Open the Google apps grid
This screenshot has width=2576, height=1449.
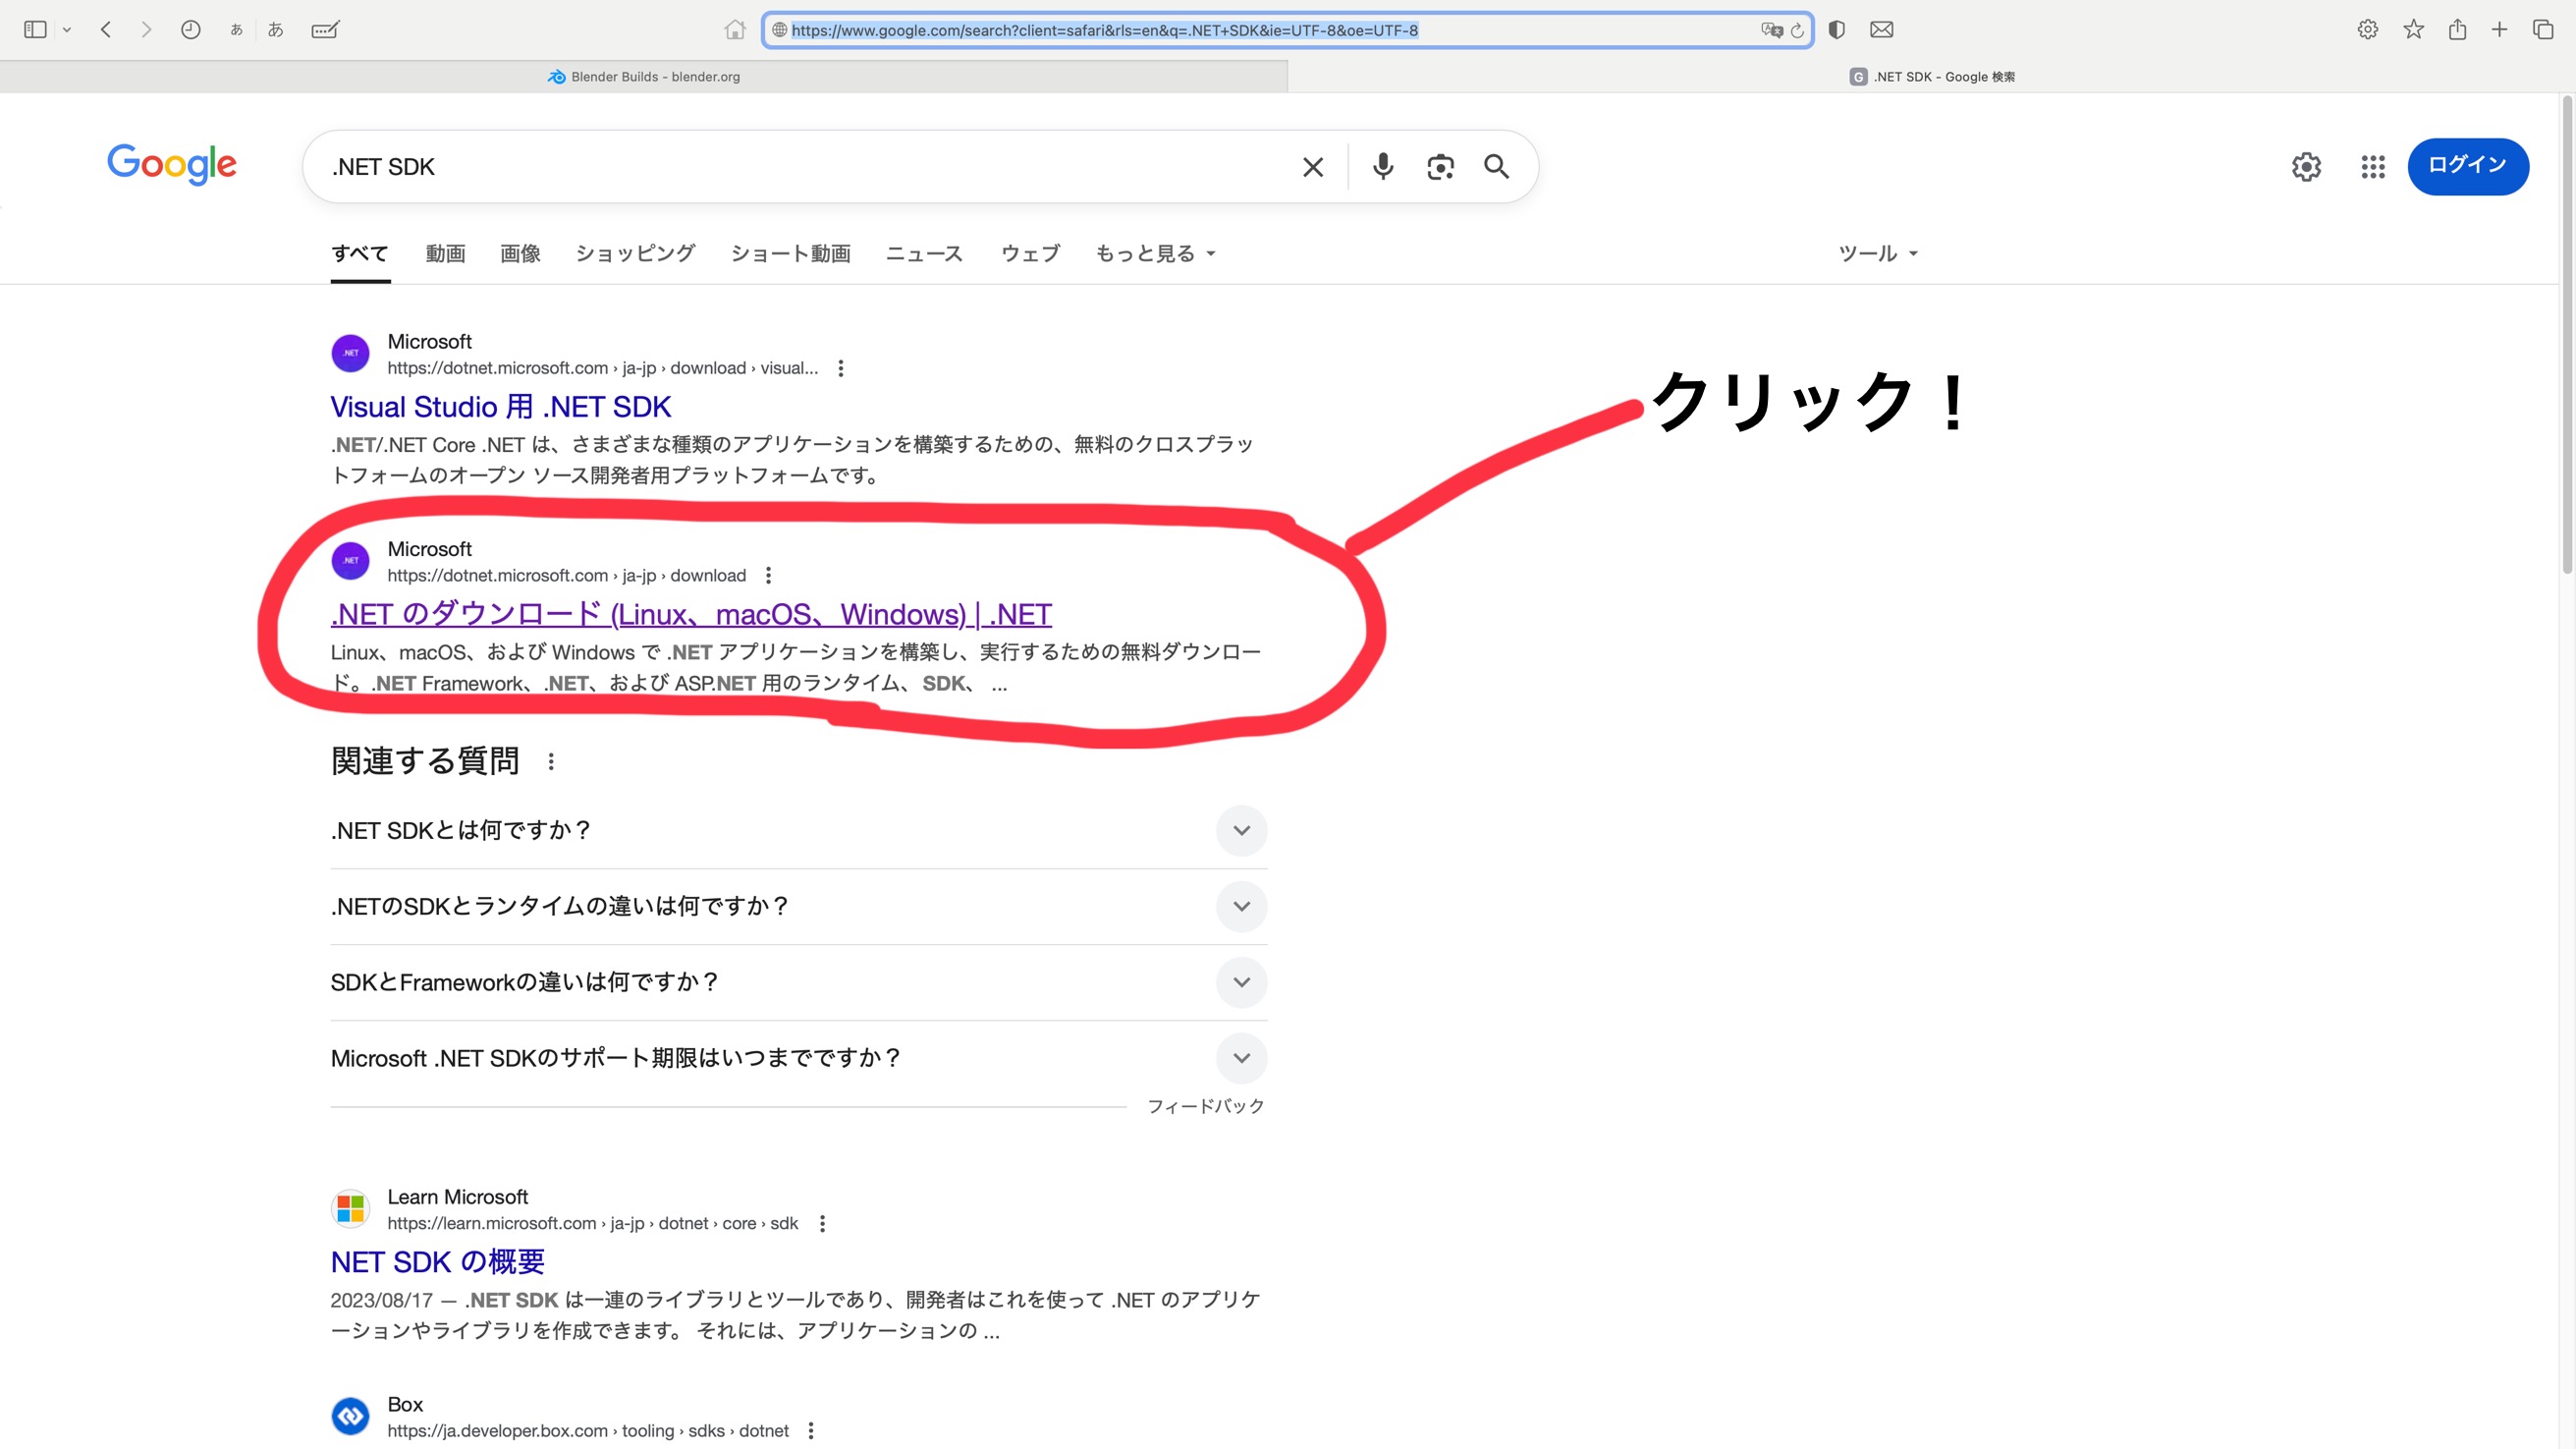coord(2373,167)
